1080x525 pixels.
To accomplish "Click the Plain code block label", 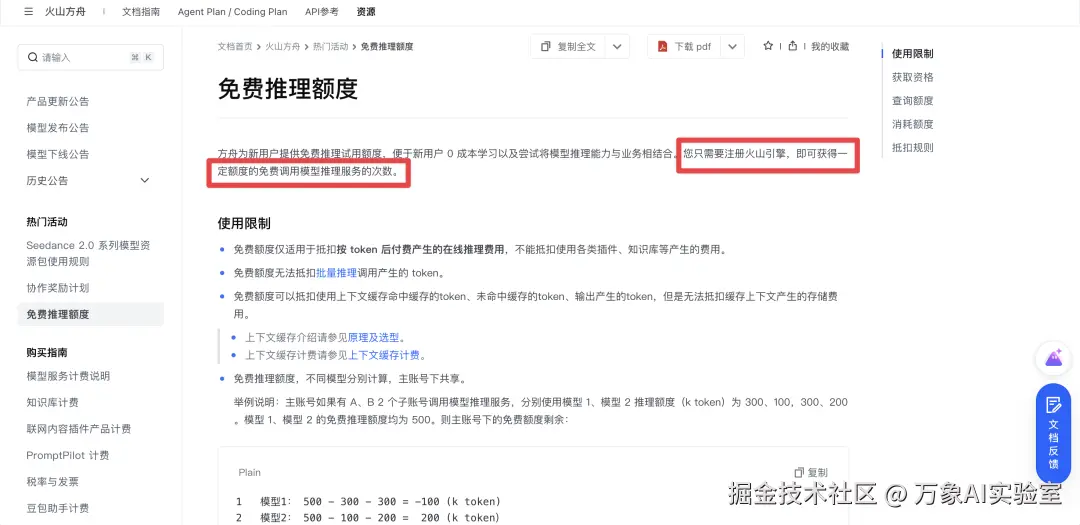I will click(249, 473).
